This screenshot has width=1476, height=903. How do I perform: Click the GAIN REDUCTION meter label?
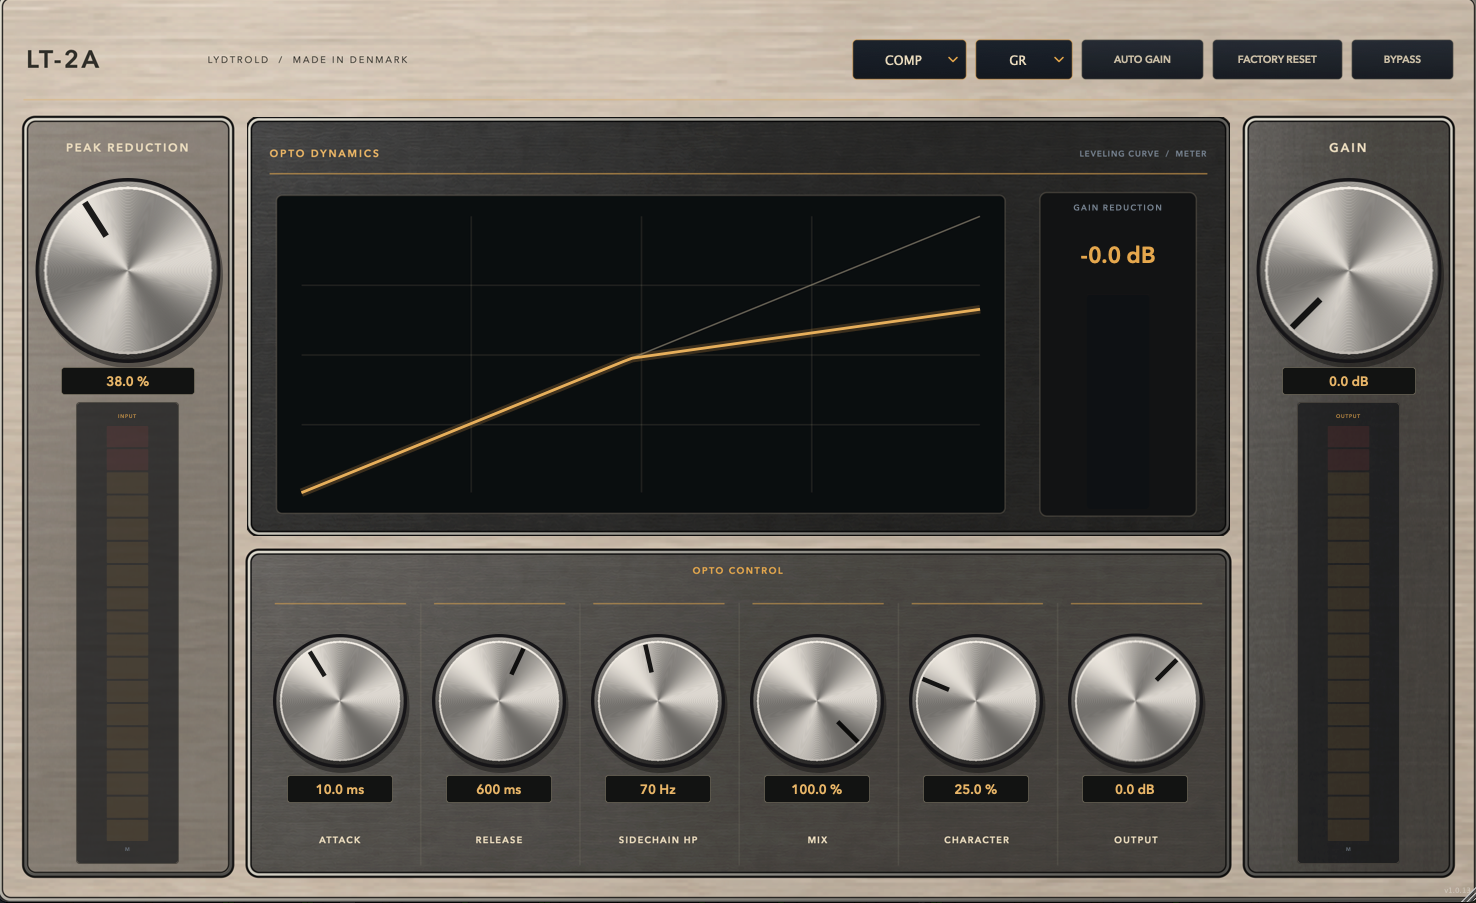click(1118, 208)
